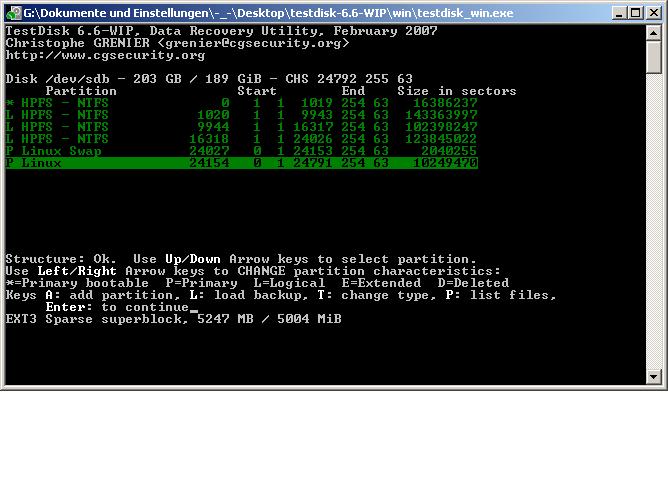Click the 'Size in sectors' column header
This screenshot has width=668, height=480.
[x=457, y=91]
